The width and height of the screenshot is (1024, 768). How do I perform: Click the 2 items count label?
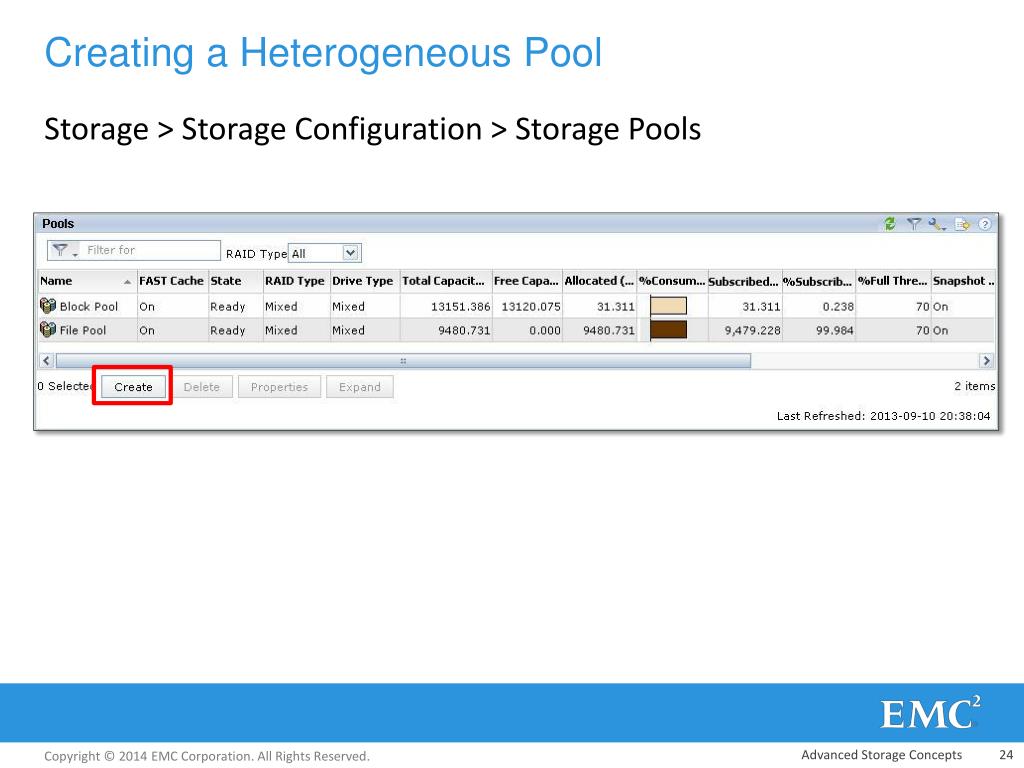(x=974, y=386)
